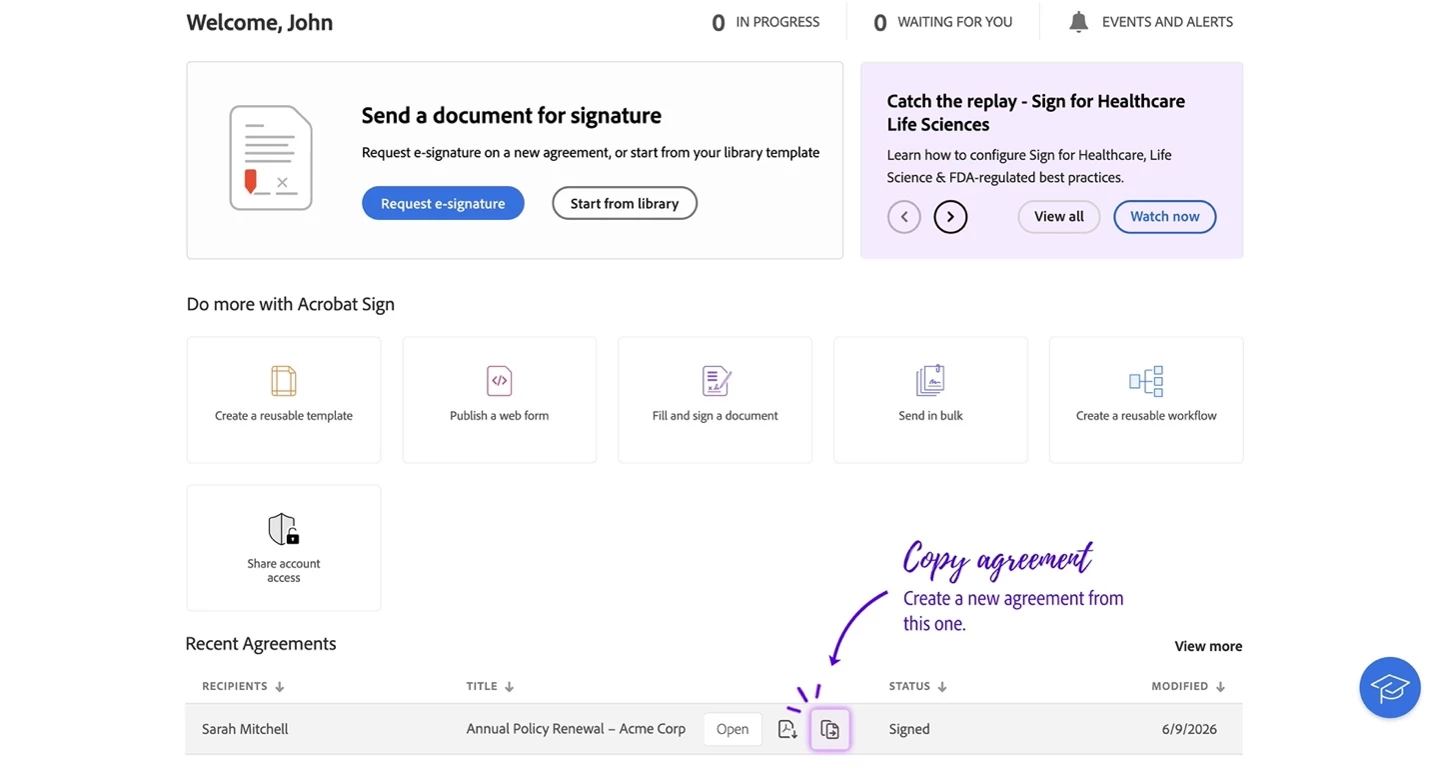The width and height of the screenshot is (1430, 767).
Task: Sort agreements by the Status column arrow
Action: (x=942, y=687)
